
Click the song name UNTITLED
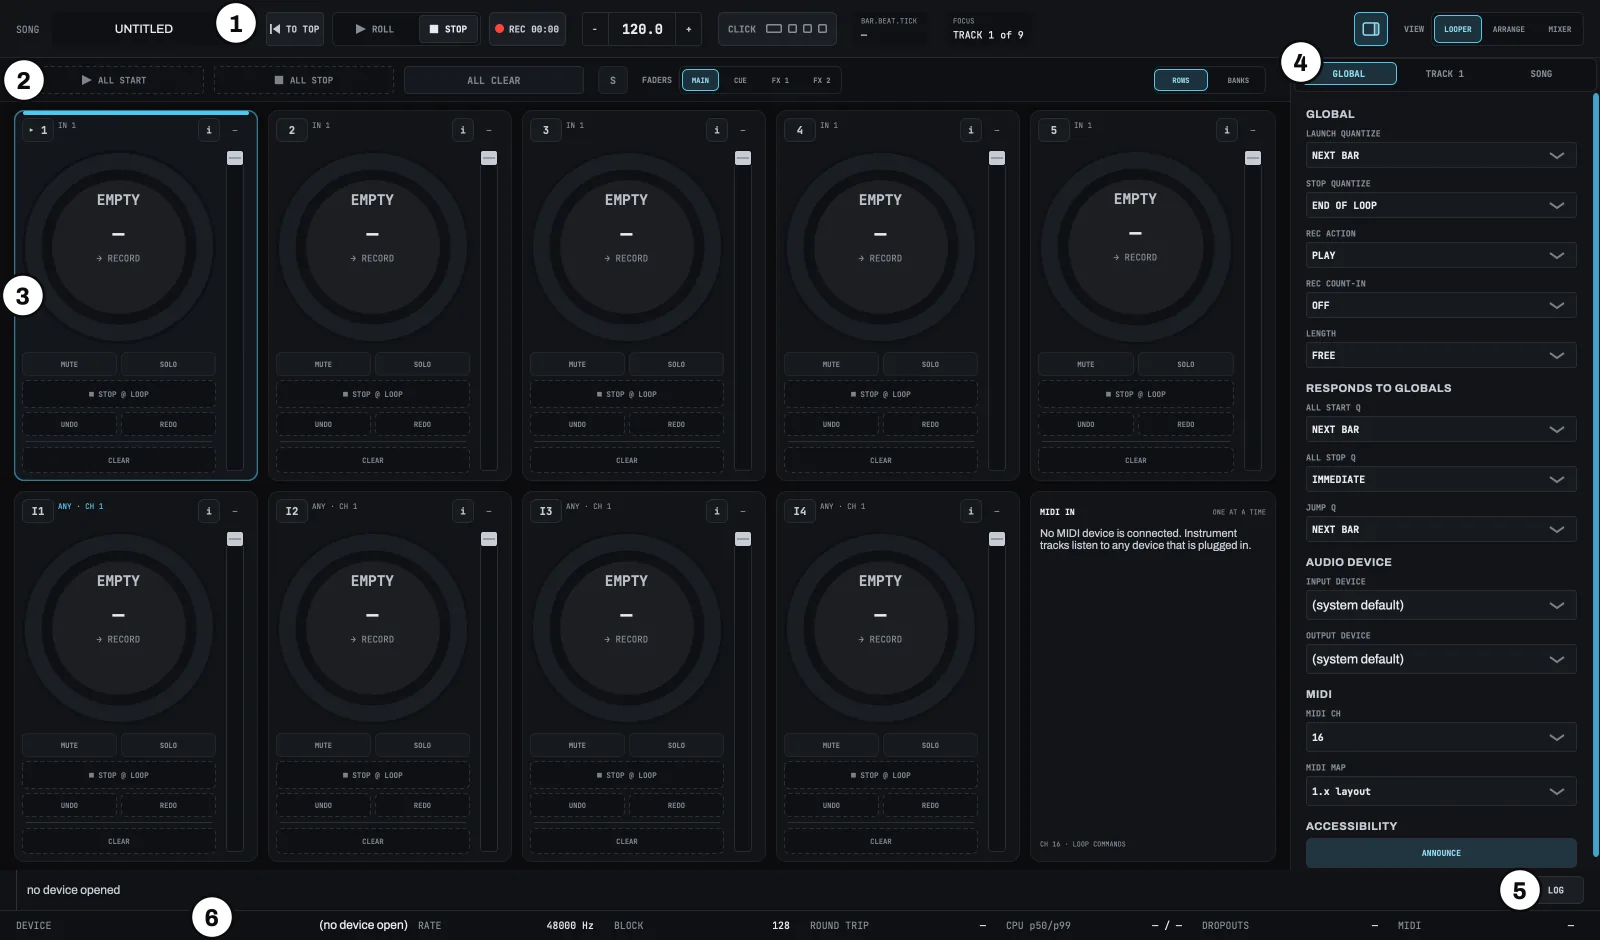[143, 29]
